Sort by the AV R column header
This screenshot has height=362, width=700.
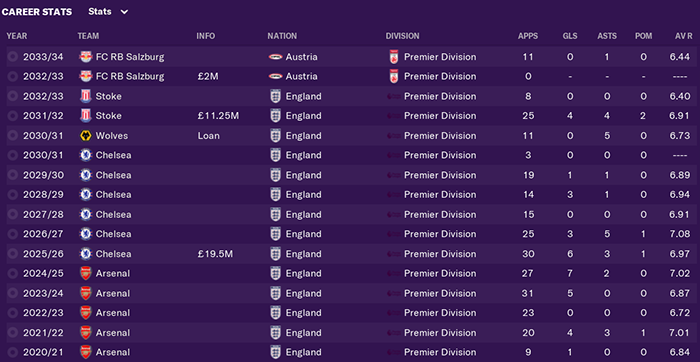pos(683,36)
